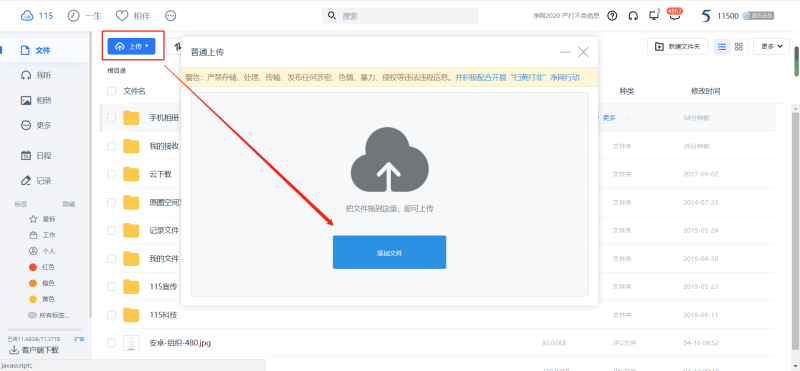
Task: Tick the checkbox for 安卓-组织-480.jpg
Action: [x=111, y=343]
